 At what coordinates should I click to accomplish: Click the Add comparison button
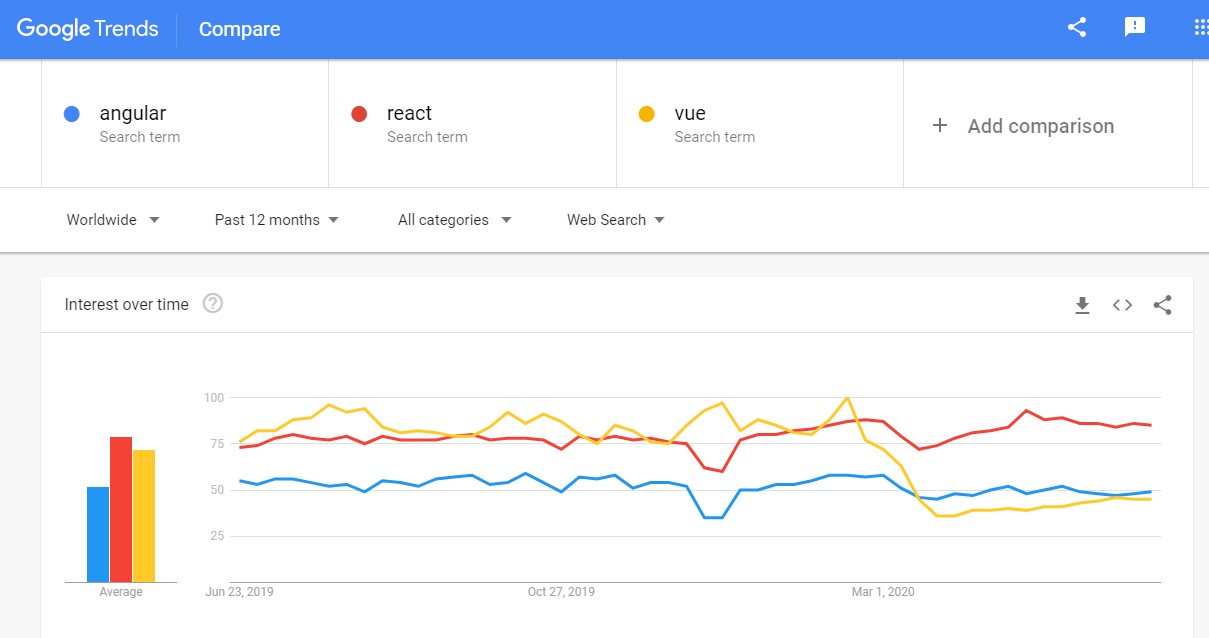pos(1040,126)
